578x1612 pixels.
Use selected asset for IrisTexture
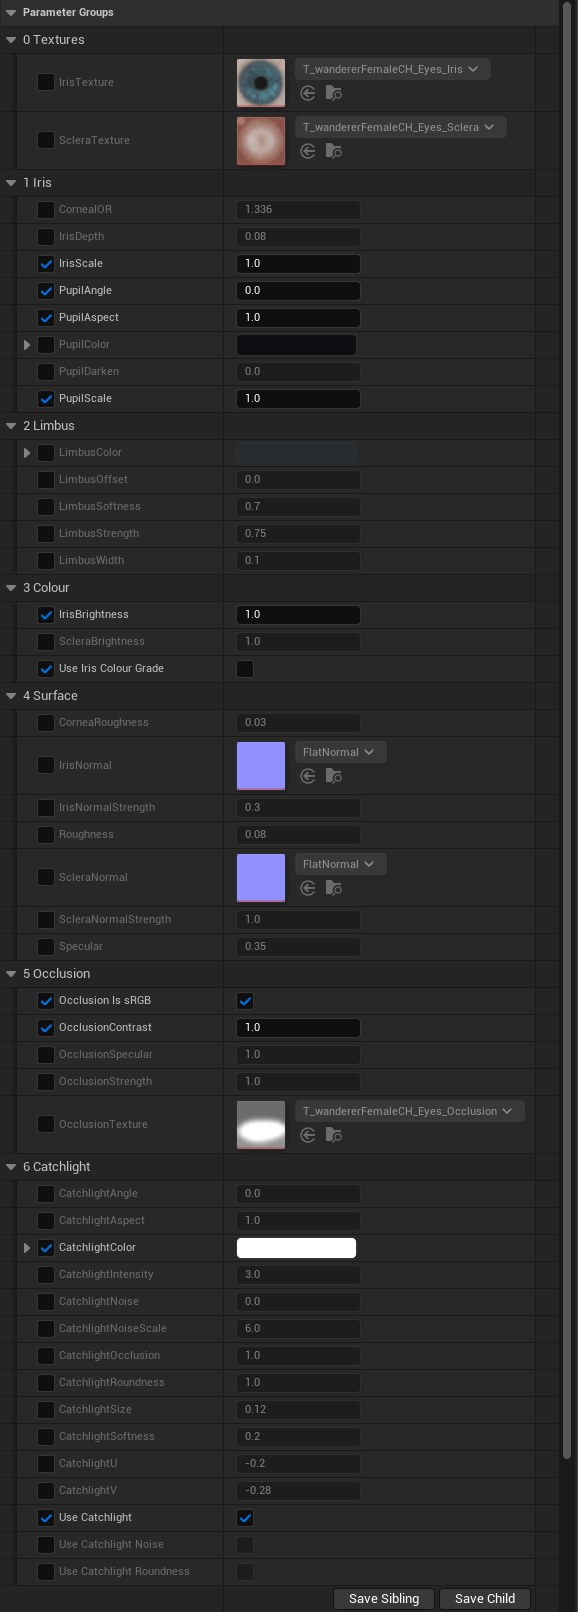308,93
